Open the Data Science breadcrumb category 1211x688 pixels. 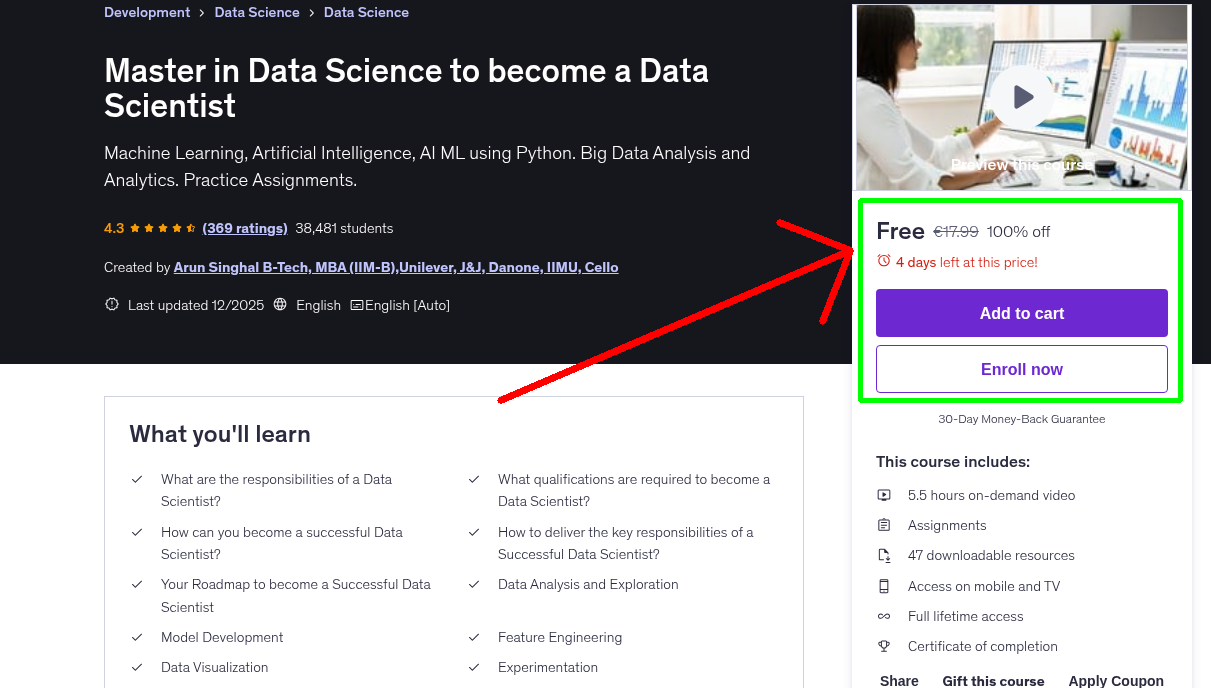coord(257,12)
